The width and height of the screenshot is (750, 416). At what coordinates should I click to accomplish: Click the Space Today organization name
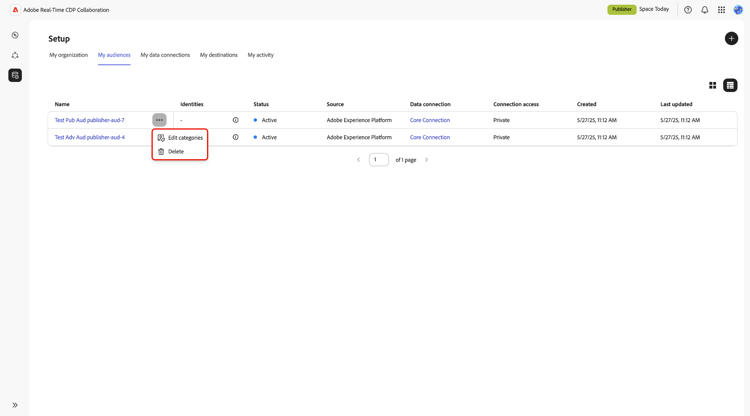(654, 9)
